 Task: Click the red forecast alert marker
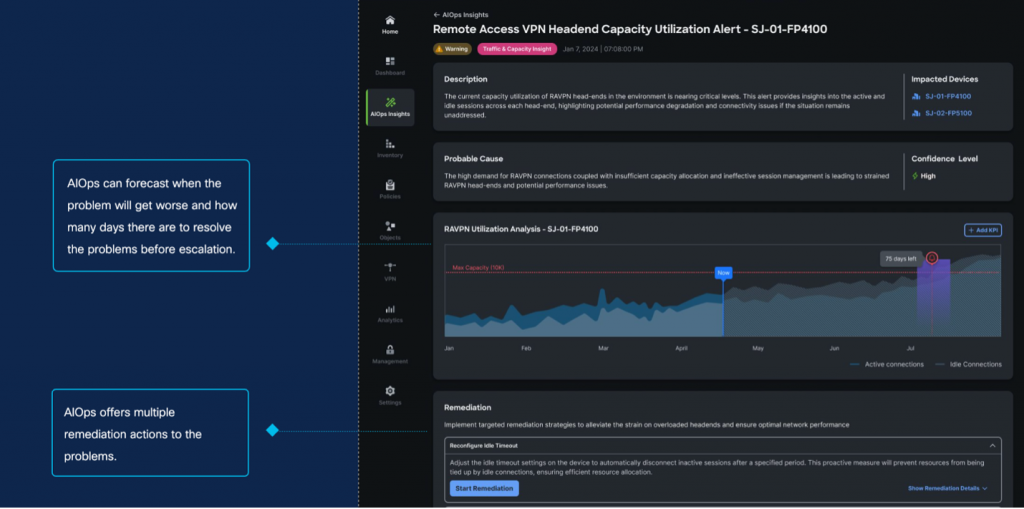(932, 257)
